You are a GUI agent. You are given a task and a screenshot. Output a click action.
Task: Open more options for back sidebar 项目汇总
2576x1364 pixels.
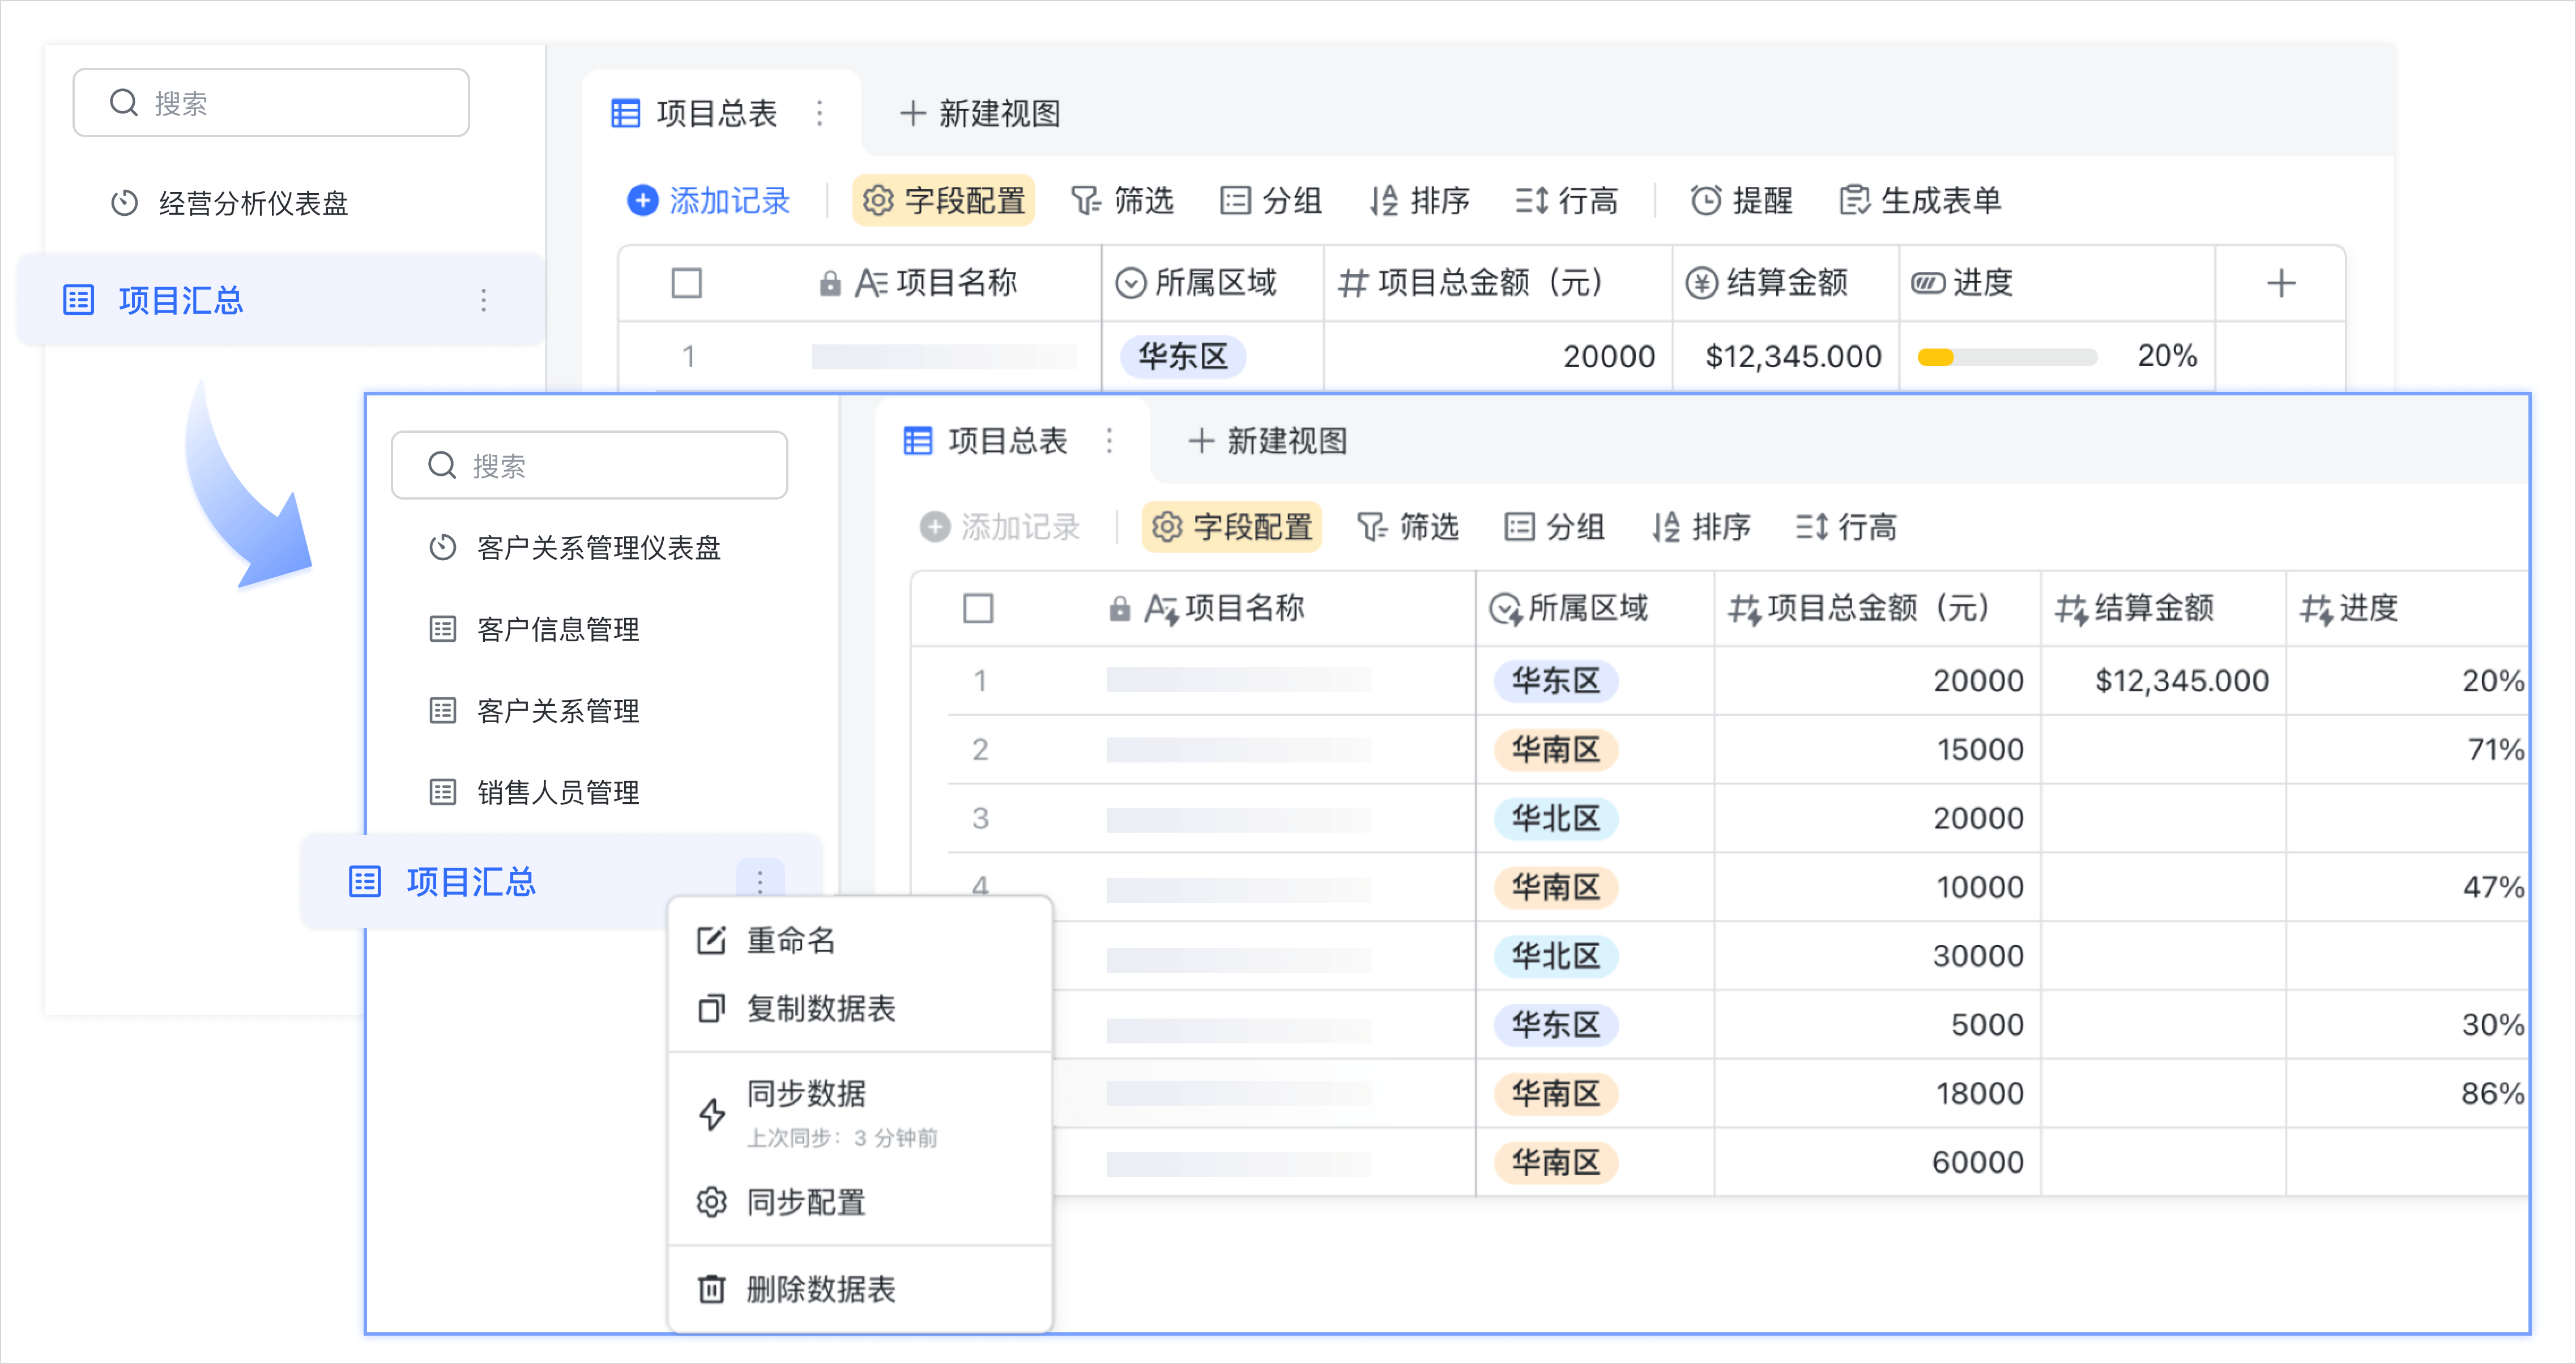coord(484,300)
